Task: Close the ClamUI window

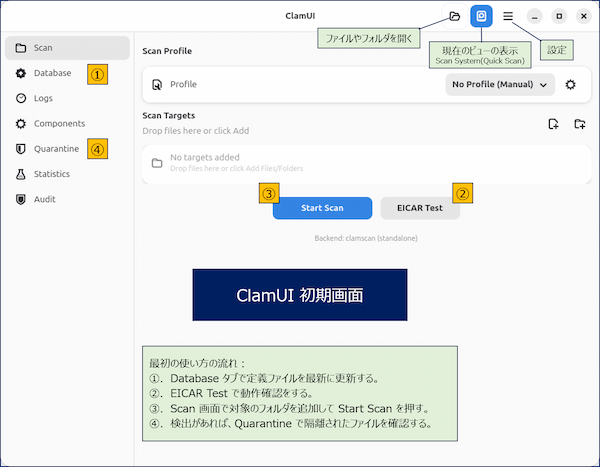Action: click(584, 16)
